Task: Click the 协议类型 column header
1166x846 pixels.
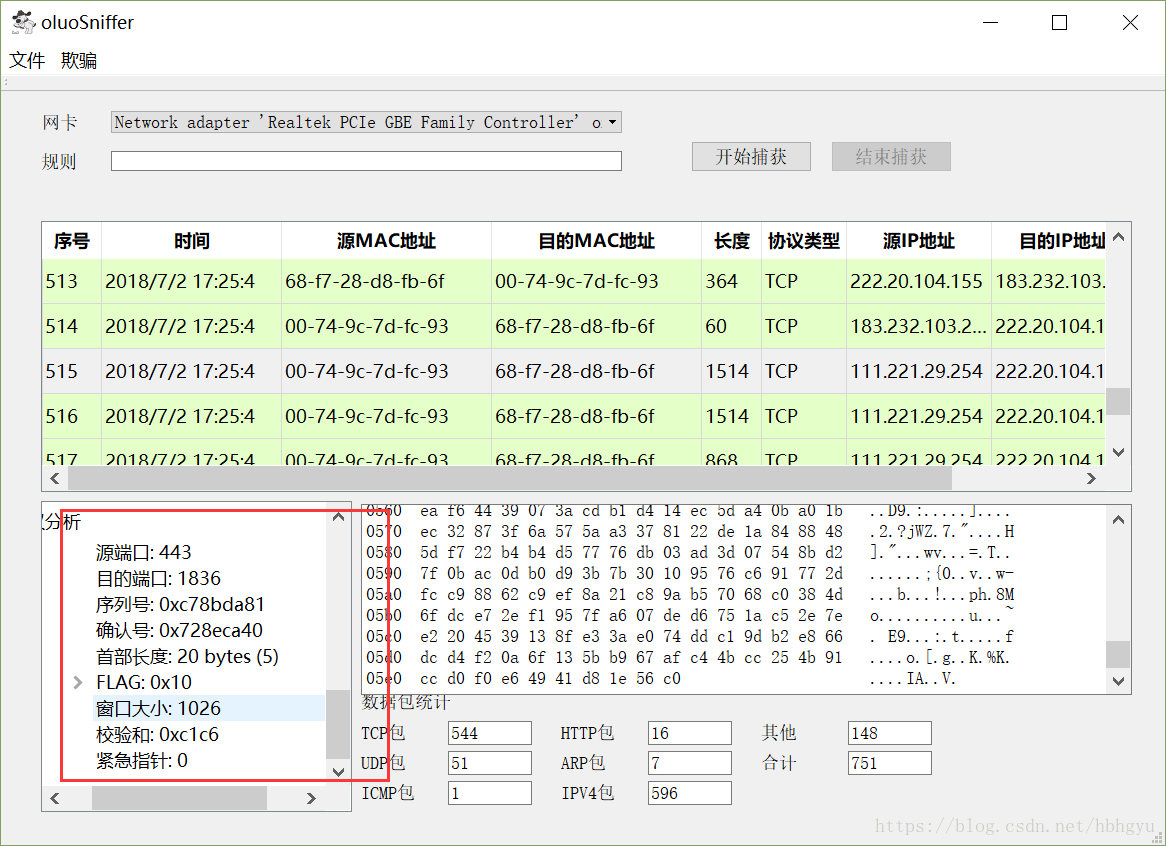Action: (804, 241)
